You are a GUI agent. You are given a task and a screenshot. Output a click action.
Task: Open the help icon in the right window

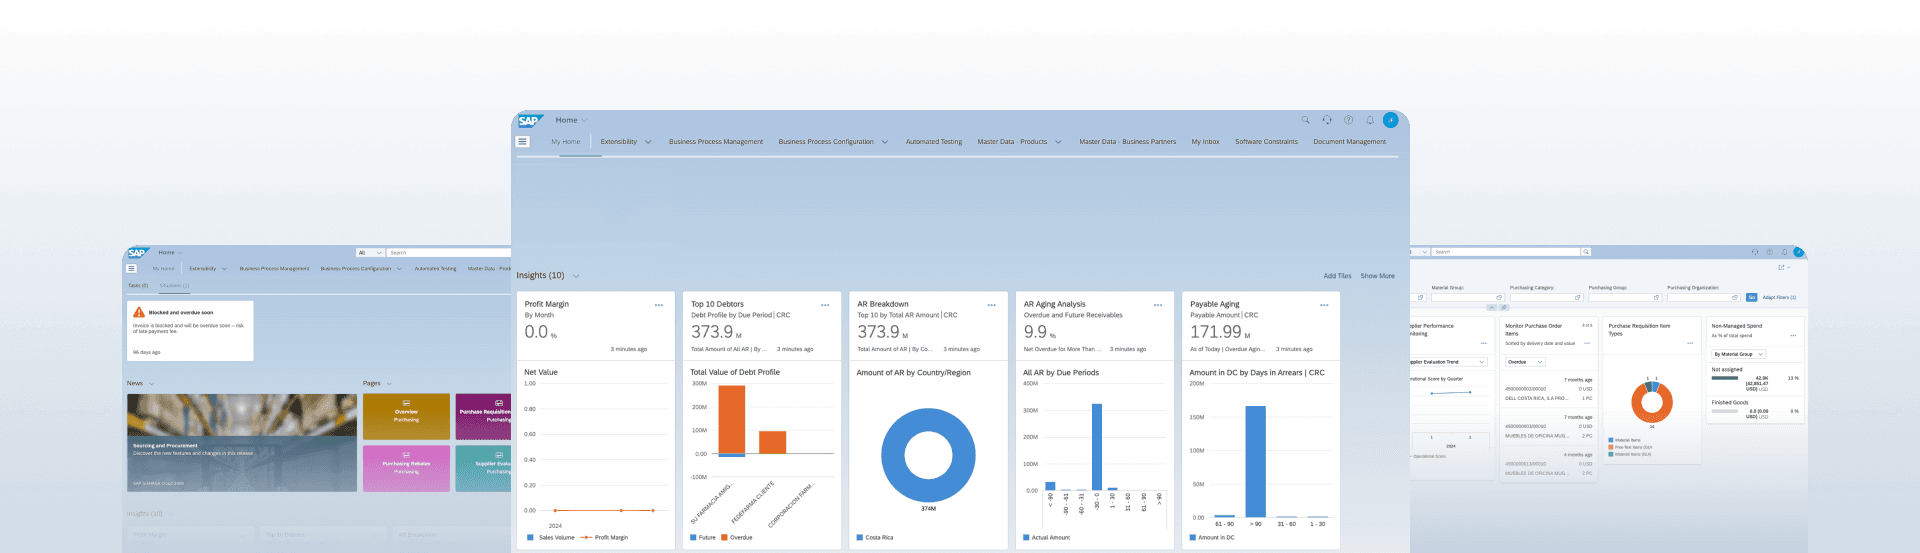pos(1769,252)
